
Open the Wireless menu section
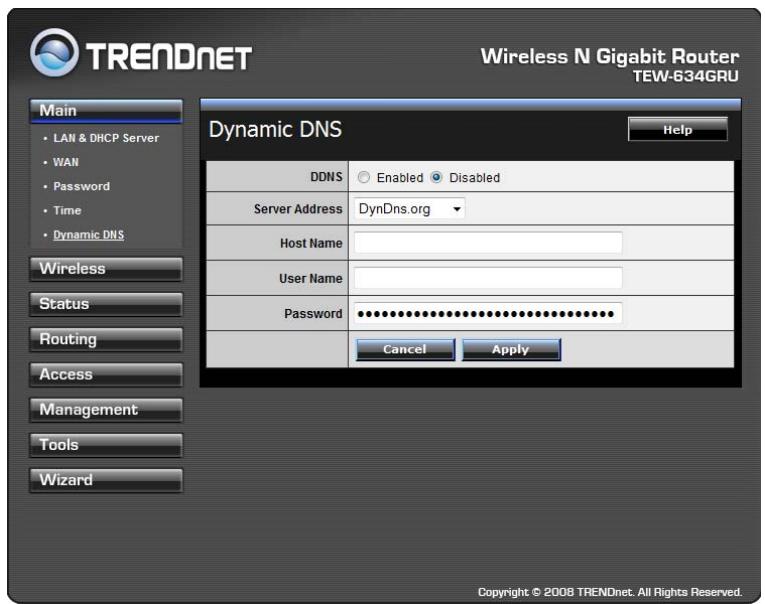(x=106, y=269)
